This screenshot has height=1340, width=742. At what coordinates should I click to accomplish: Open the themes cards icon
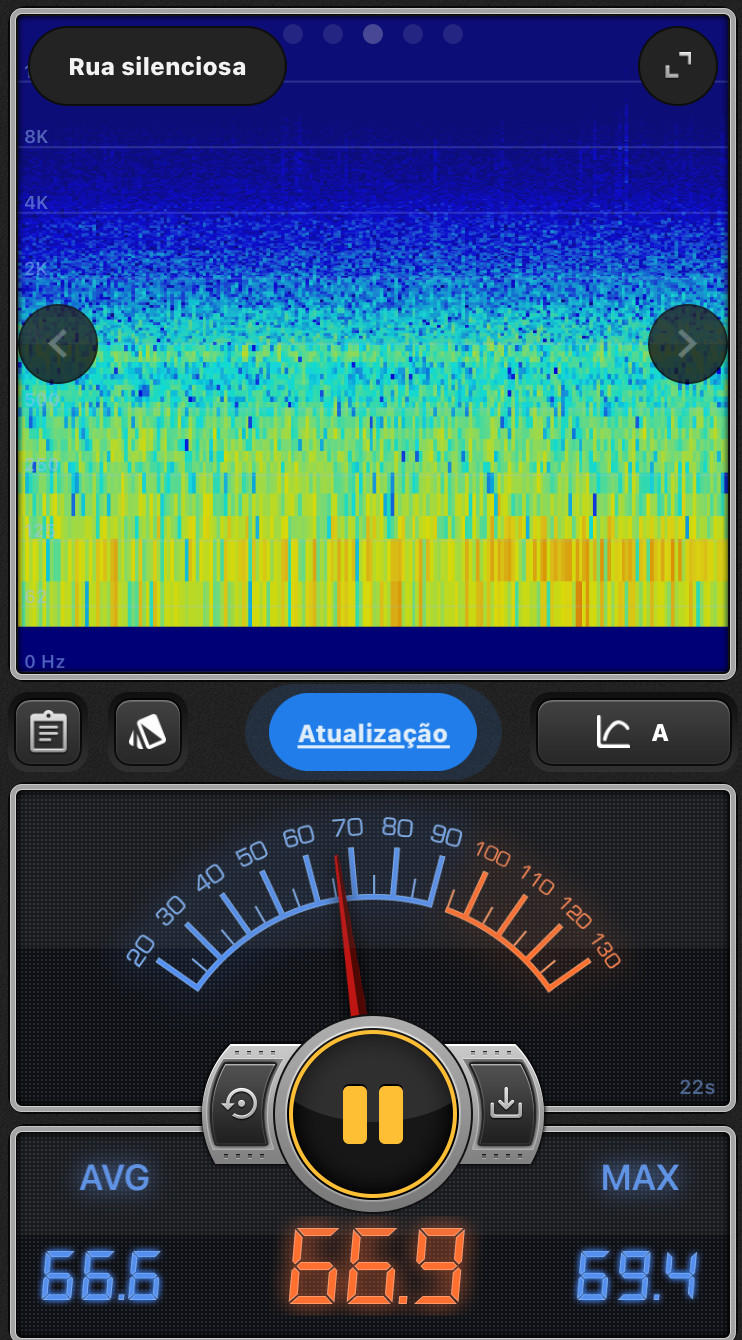[148, 732]
